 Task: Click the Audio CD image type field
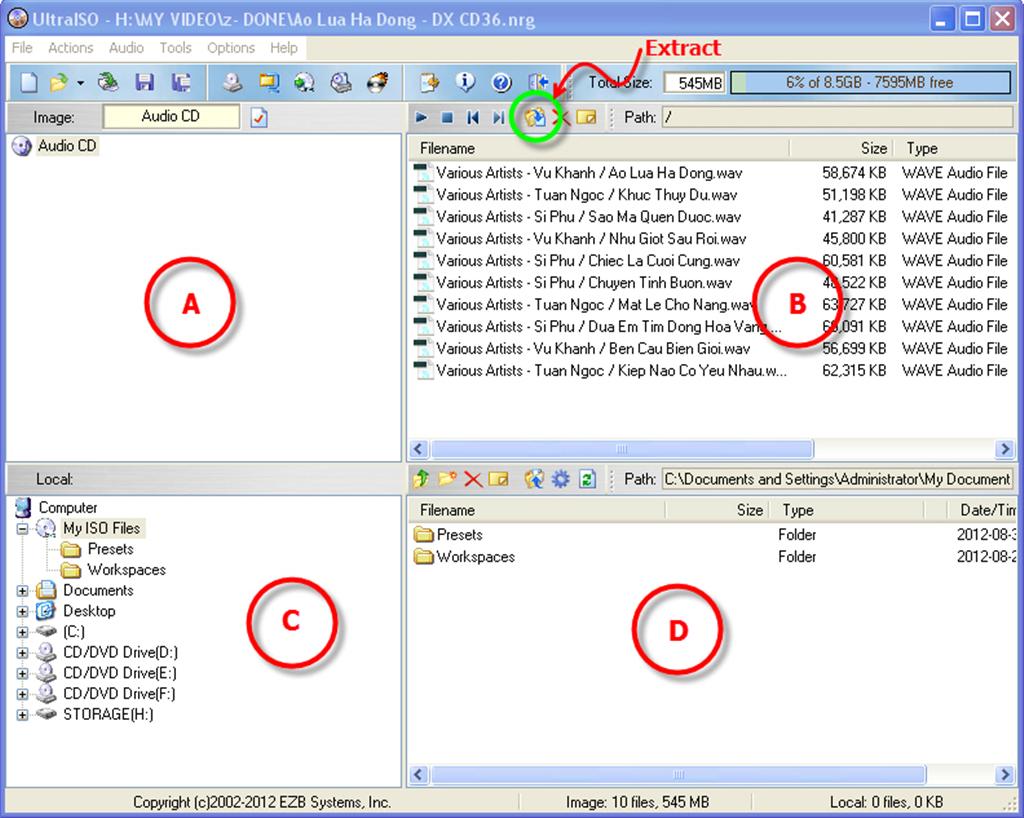click(x=171, y=116)
